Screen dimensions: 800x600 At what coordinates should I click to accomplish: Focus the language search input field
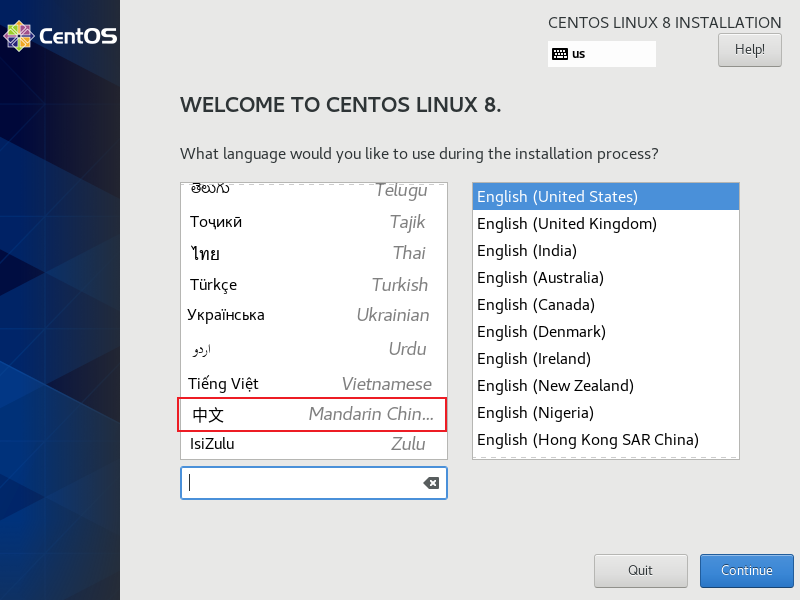[x=300, y=483]
